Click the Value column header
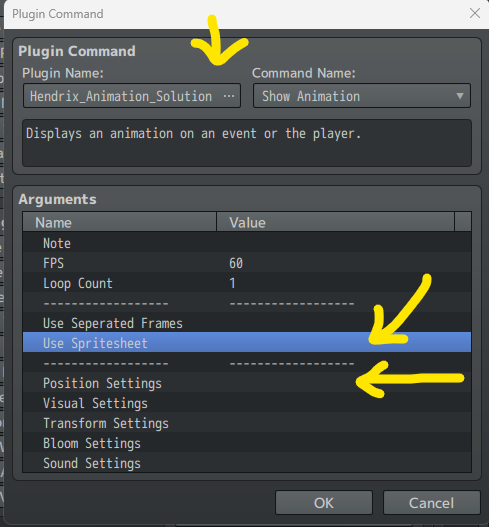 [335, 222]
